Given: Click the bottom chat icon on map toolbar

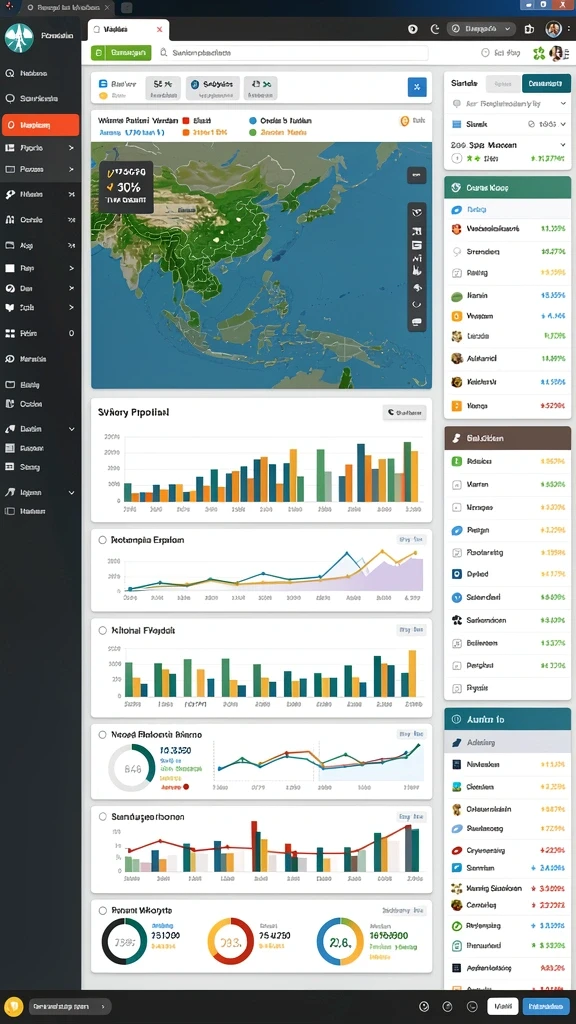Looking at the screenshot, I should tap(417, 322).
